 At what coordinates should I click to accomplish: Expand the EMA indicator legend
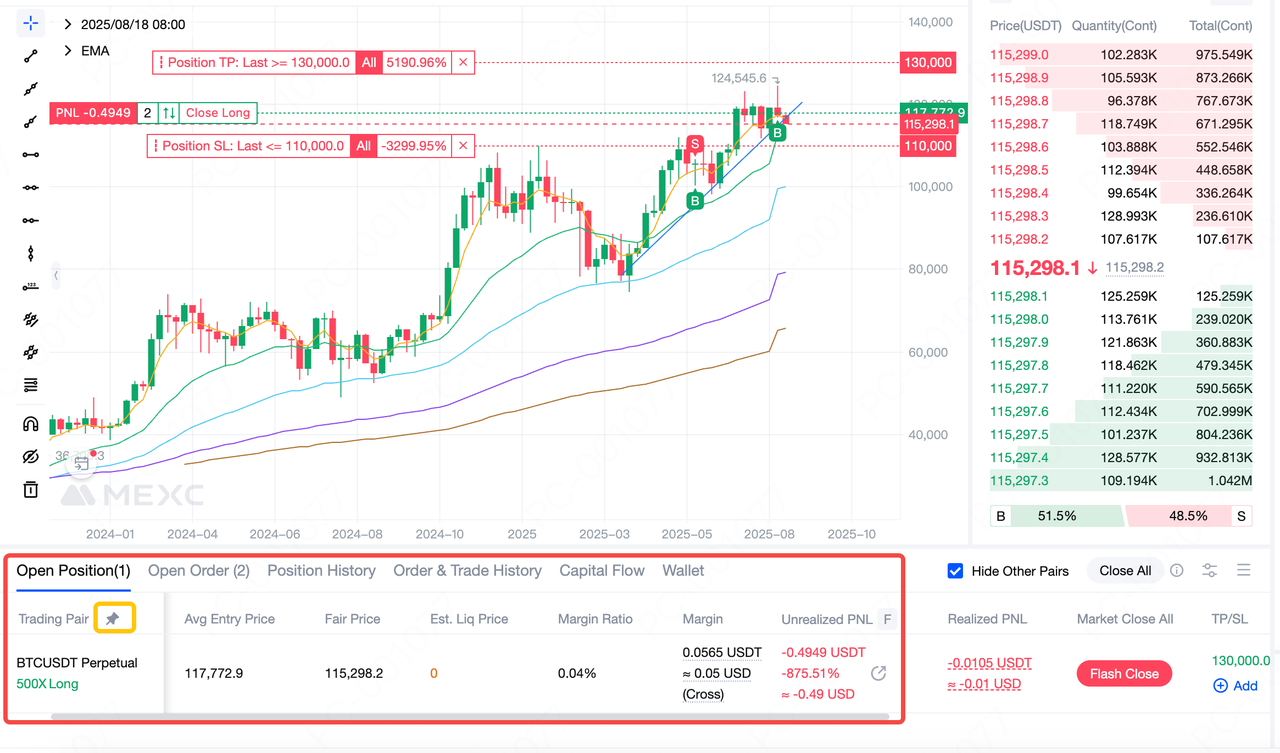(x=67, y=50)
